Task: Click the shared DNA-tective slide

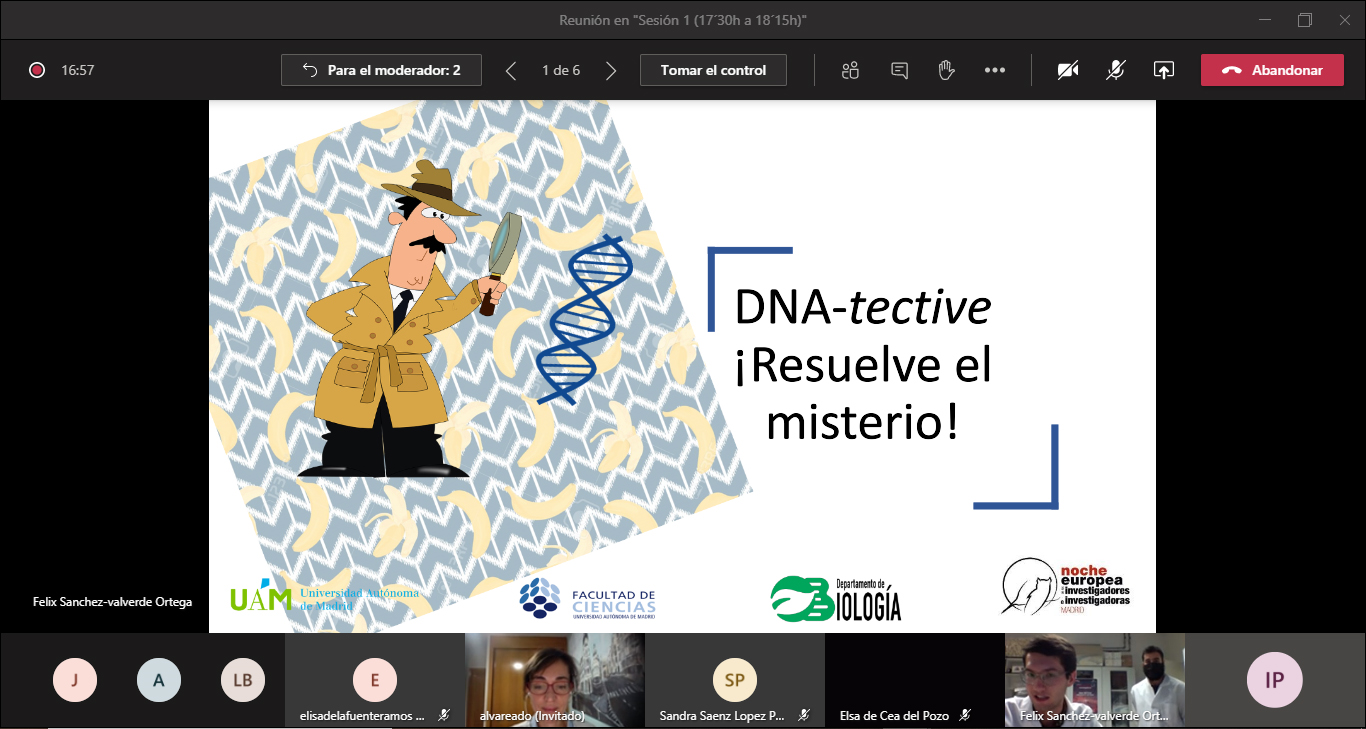Action: point(682,366)
